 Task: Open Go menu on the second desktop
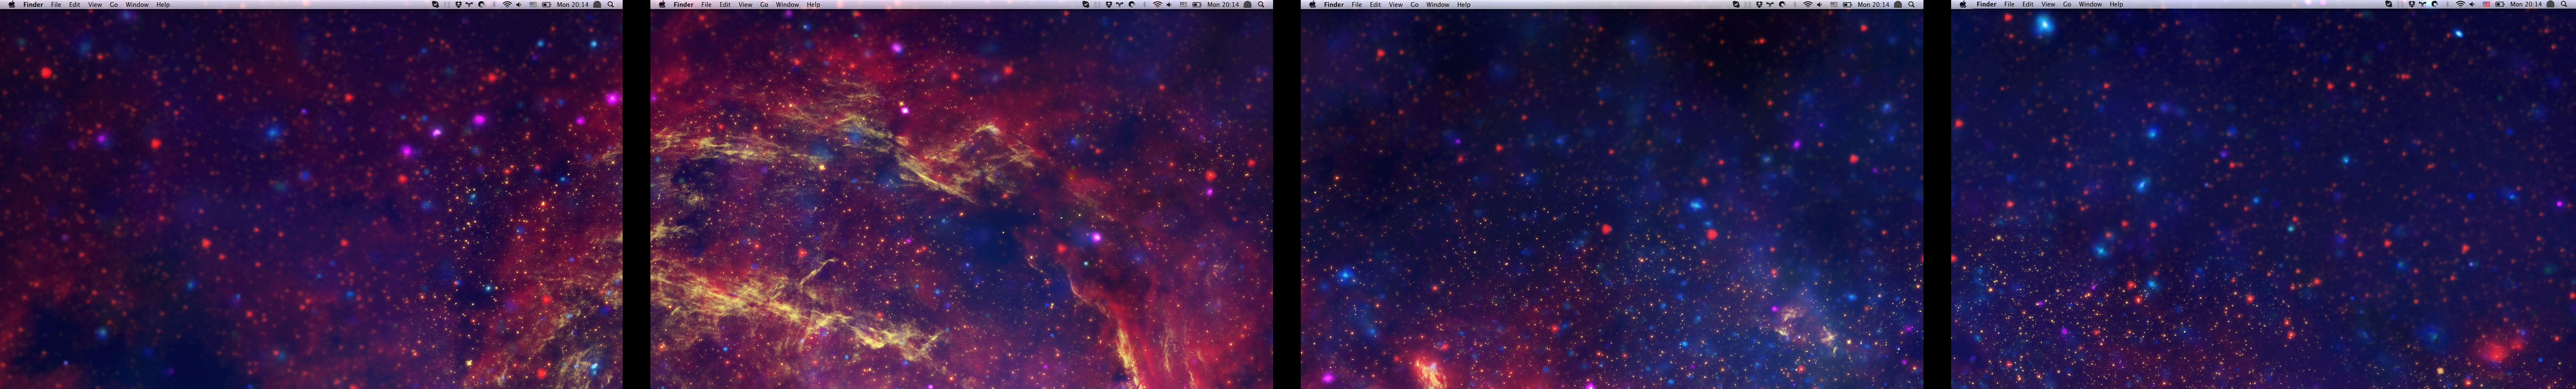point(765,5)
